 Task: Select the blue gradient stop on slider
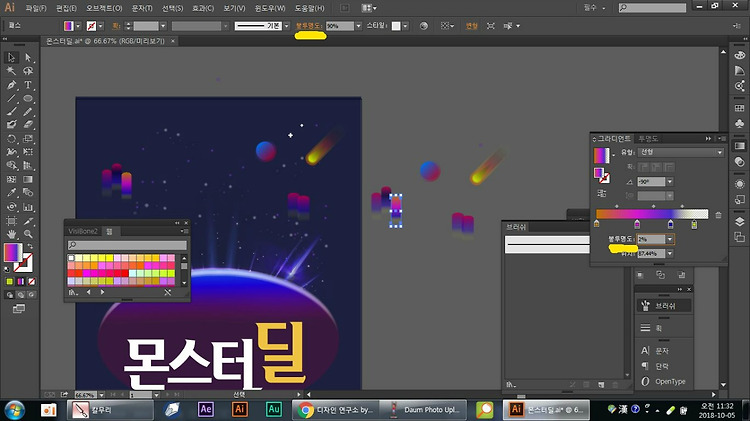(x=671, y=224)
